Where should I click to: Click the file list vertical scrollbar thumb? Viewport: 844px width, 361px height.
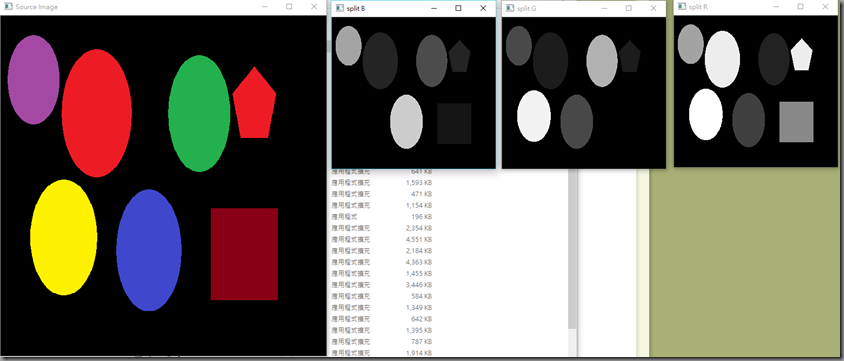click(x=572, y=250)
